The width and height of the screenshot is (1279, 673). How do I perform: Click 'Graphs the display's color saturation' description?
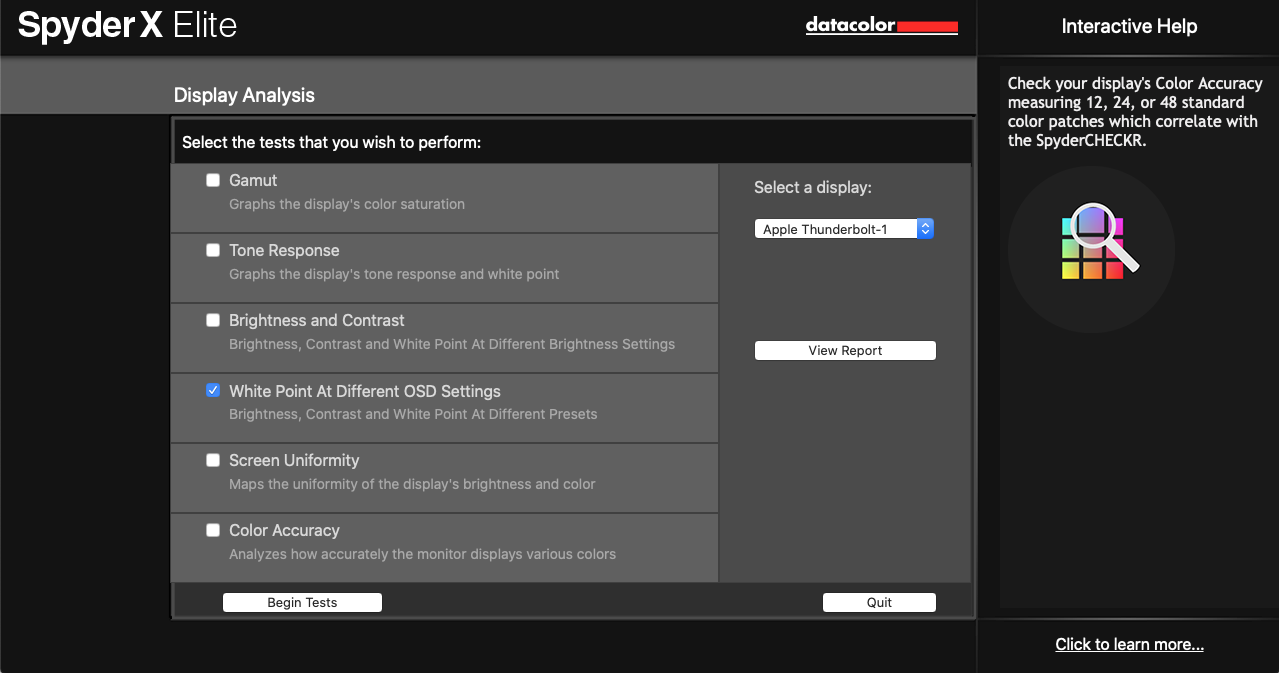coord(347,204)
